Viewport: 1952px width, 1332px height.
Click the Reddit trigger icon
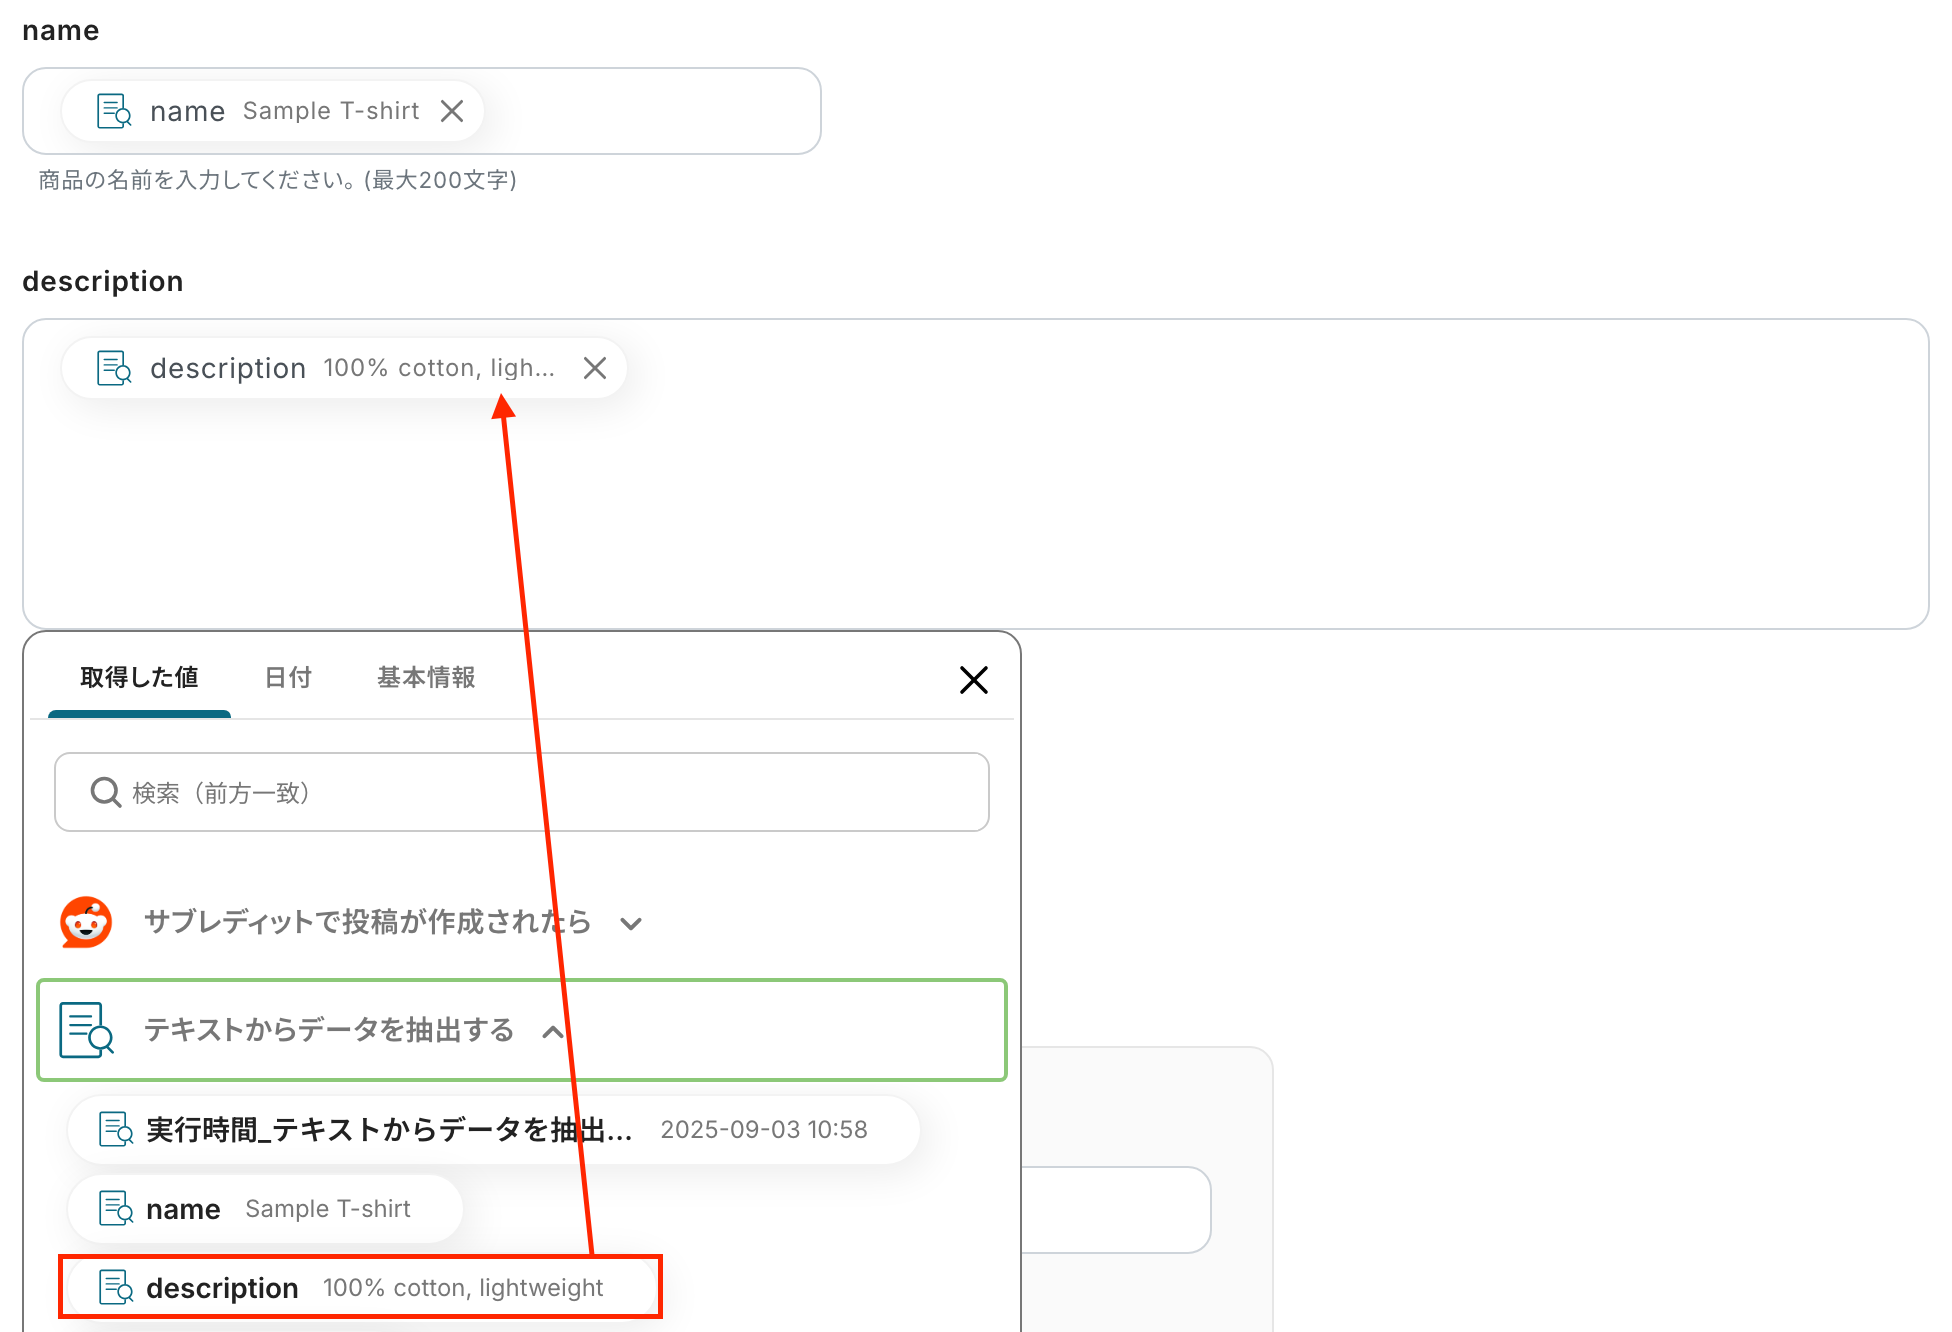(86, 922)
